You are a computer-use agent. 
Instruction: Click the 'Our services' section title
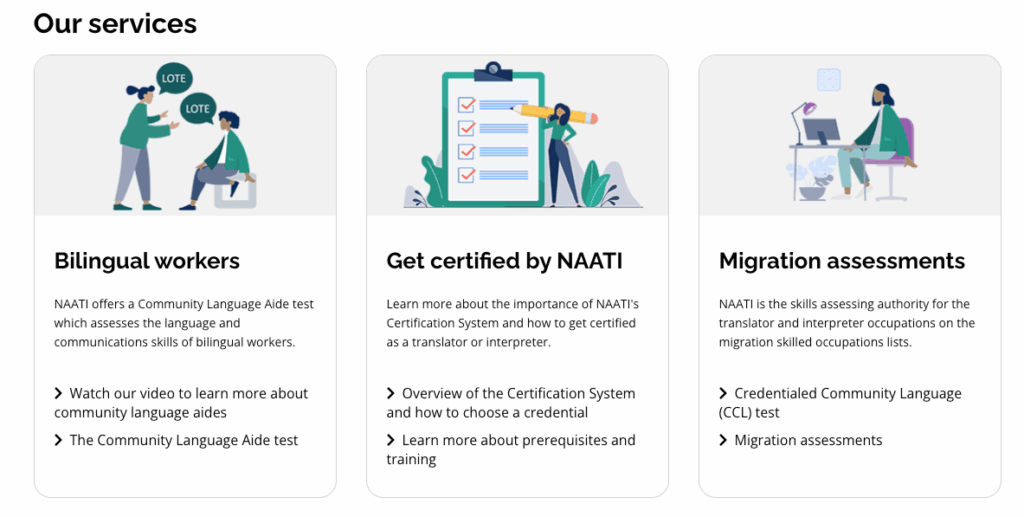[115, 24]
